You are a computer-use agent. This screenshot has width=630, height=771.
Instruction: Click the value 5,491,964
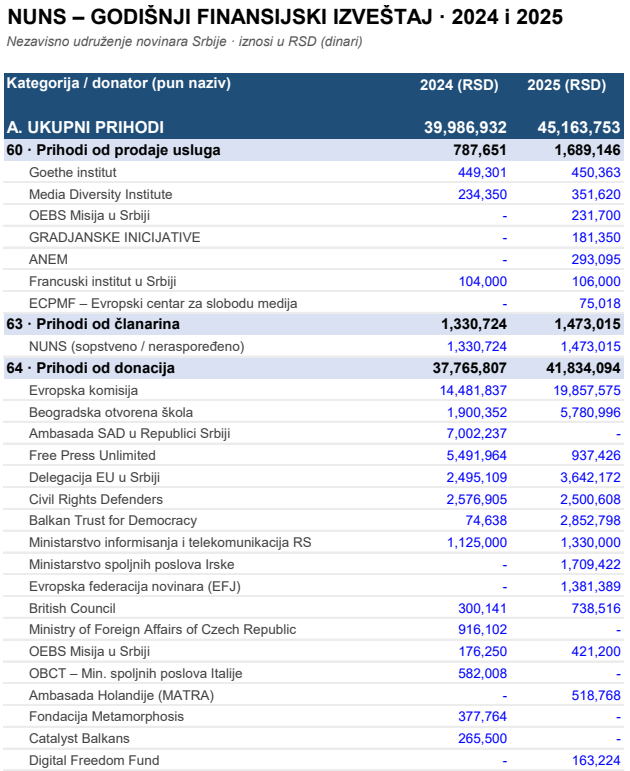(x=477, y=456)
